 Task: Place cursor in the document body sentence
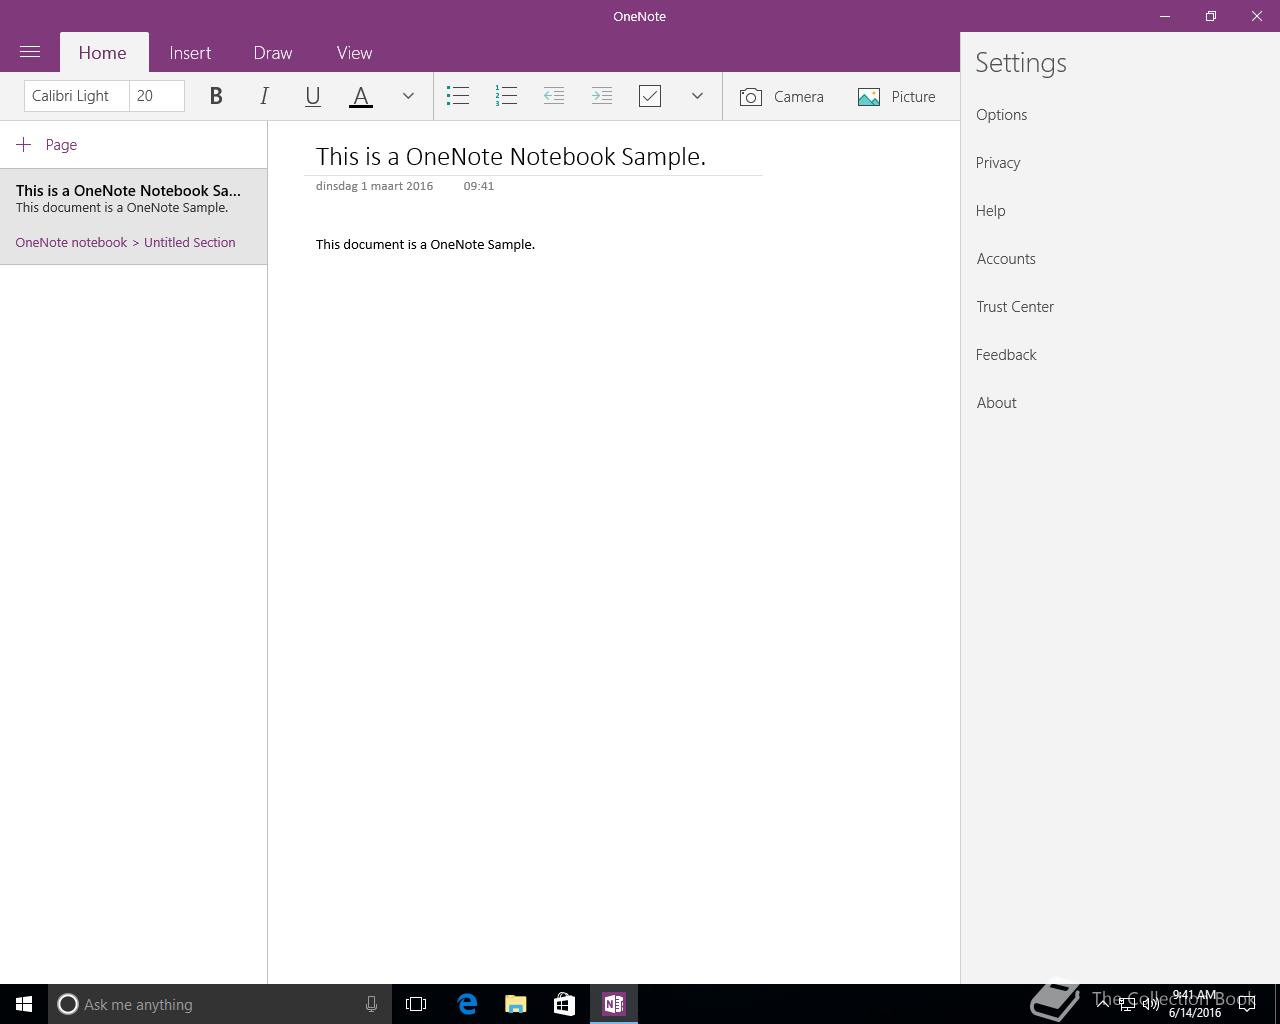pyautogui.click(x=425, y=245)
